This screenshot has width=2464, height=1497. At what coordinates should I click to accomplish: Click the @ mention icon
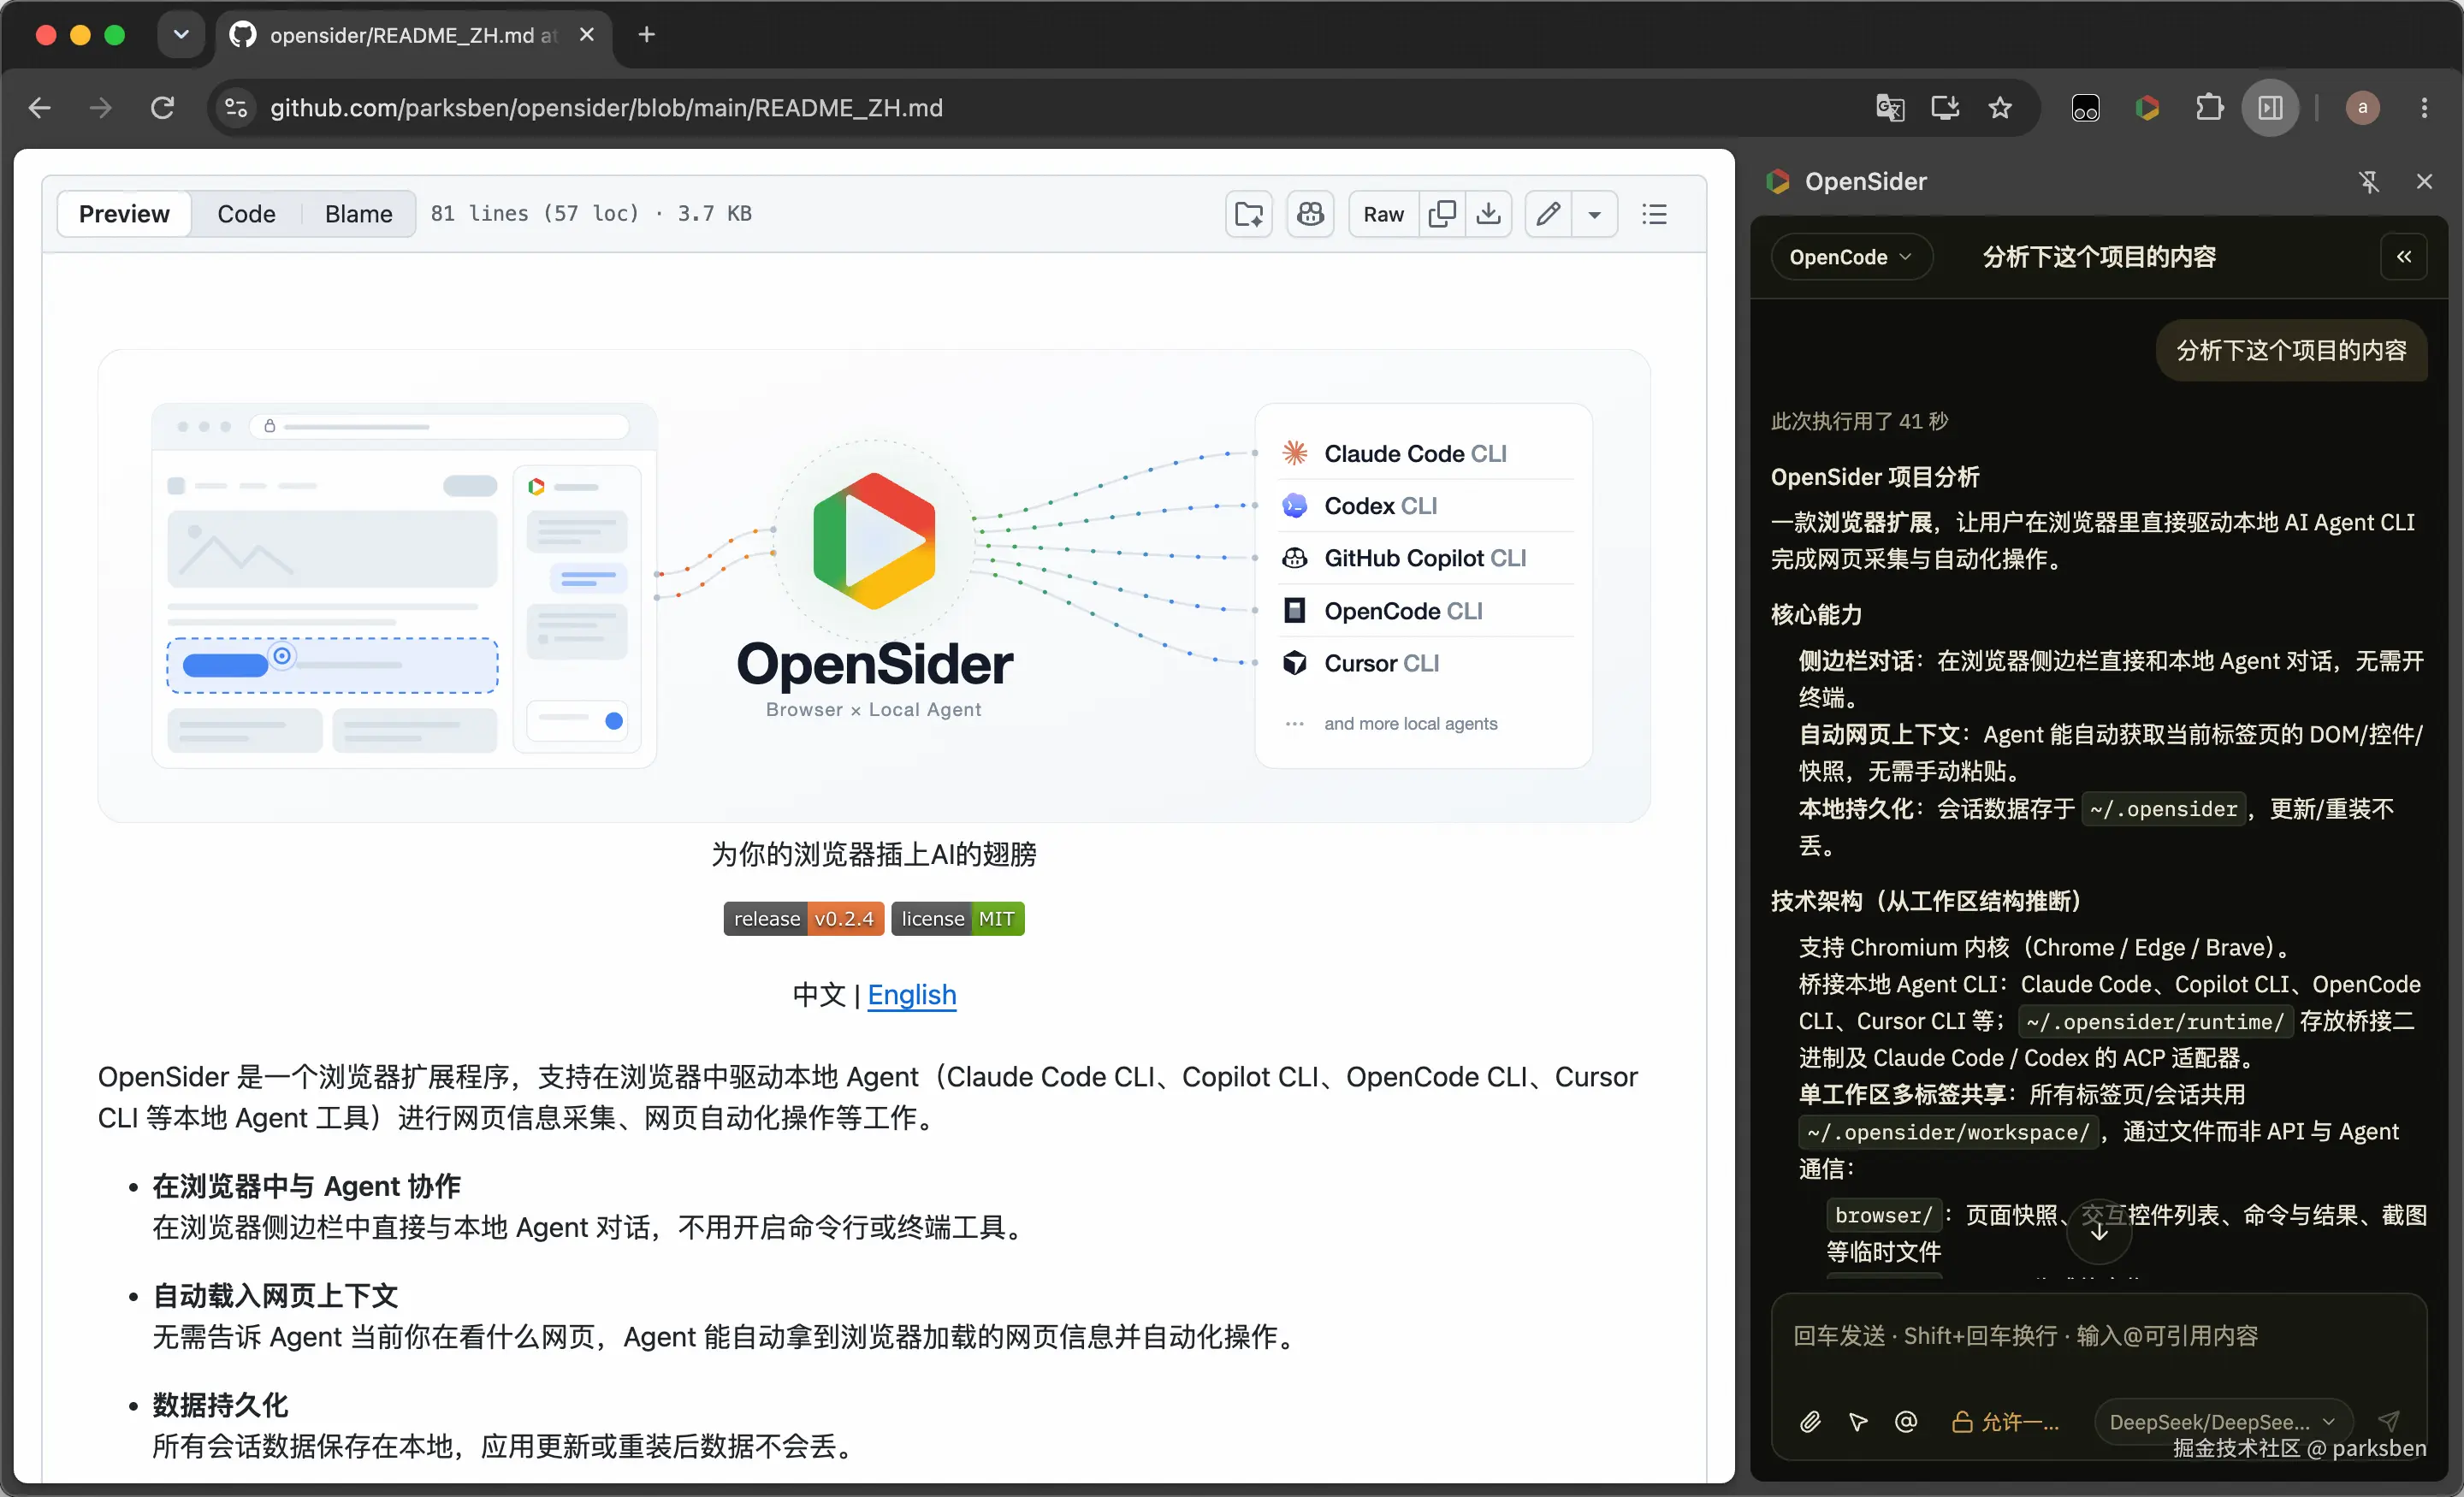coord(1906,1422)
